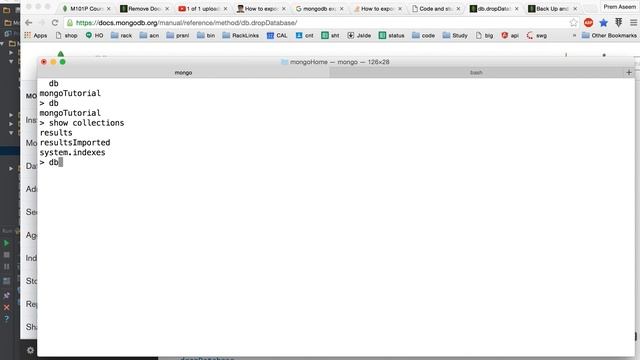640x360 pixels.
Task: Open help with the question mark icon
Action: [7, 319]
